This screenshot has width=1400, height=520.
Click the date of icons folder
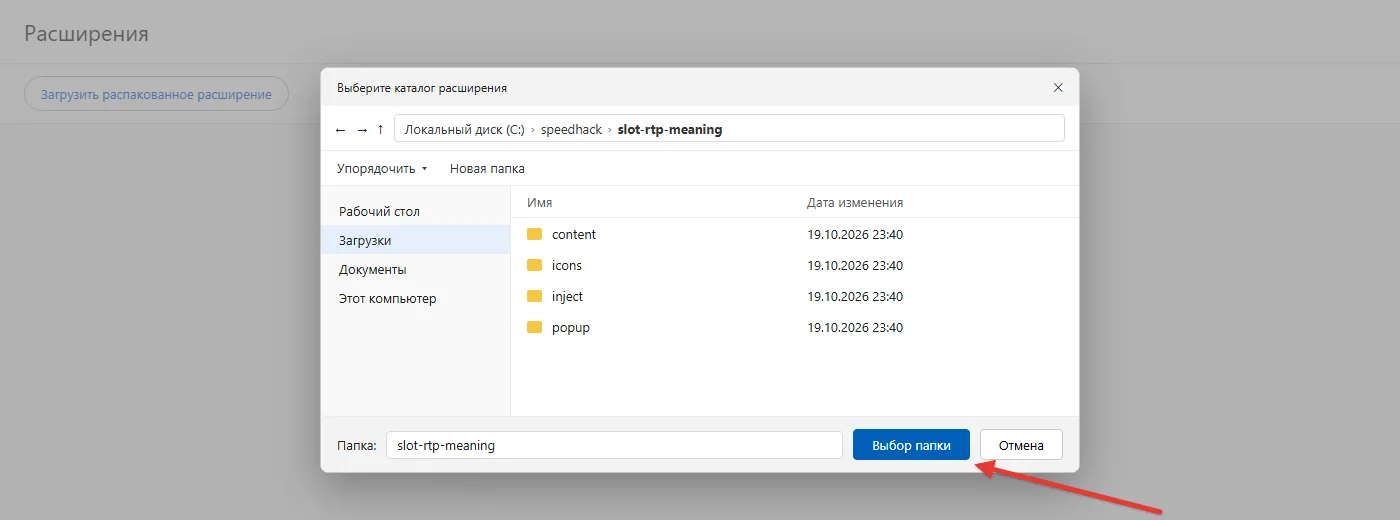pyautogui.click(x=855, y=266)
